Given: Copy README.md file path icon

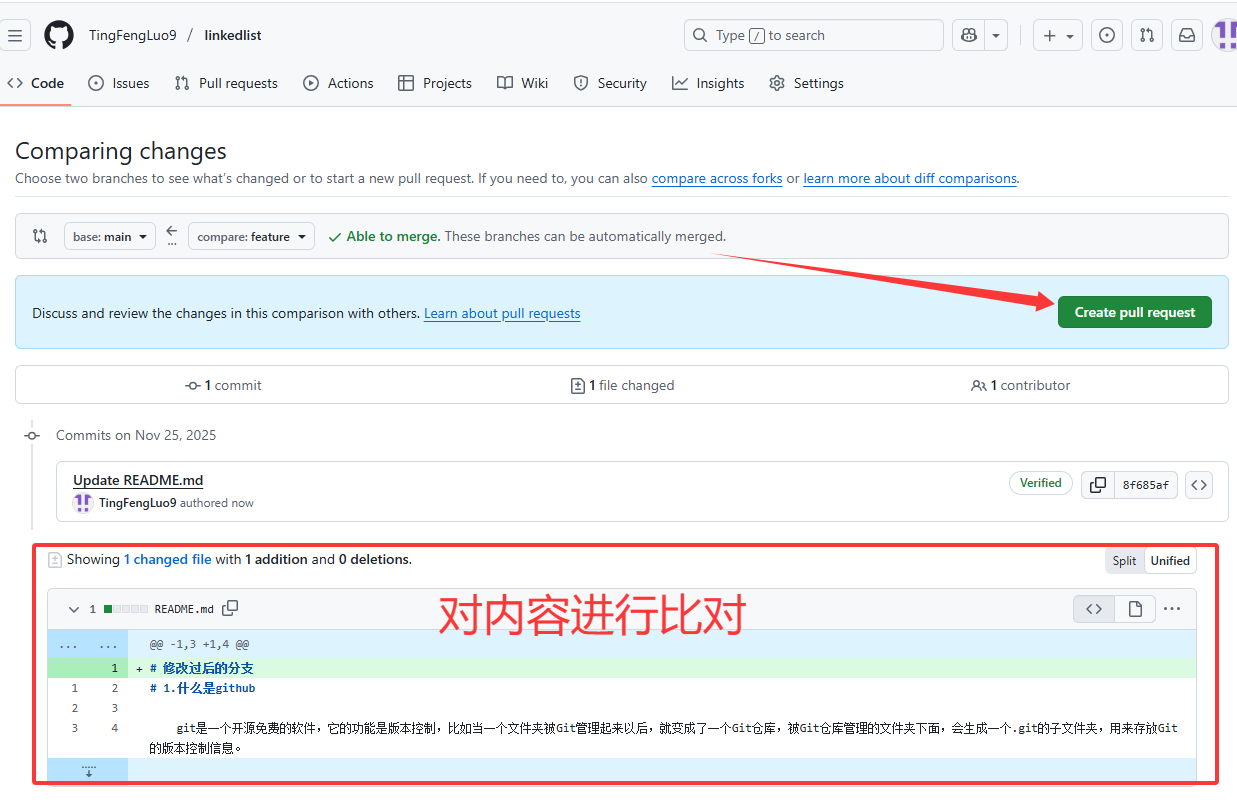Looking at the screenshot, I should click(x=230, y=608).
